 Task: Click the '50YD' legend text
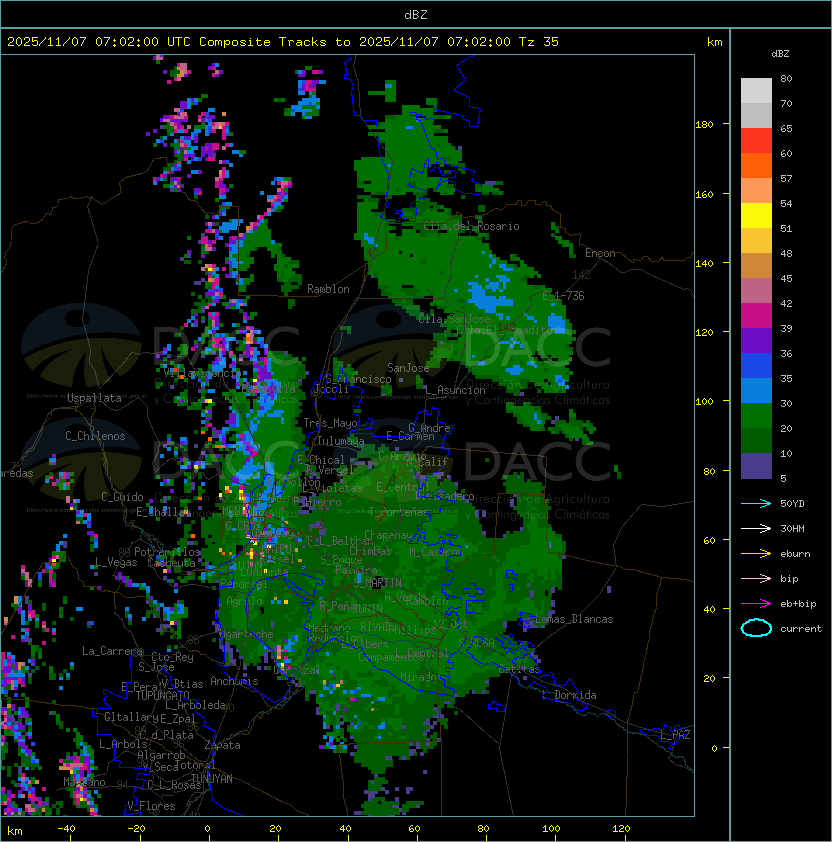pos(792,504)
